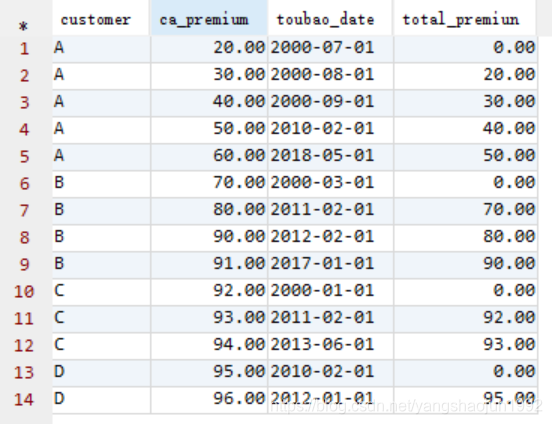The height and width of the screenshot is (424, 552).
Task: Click date cell 2000-09-01
Action: (330, 103)
